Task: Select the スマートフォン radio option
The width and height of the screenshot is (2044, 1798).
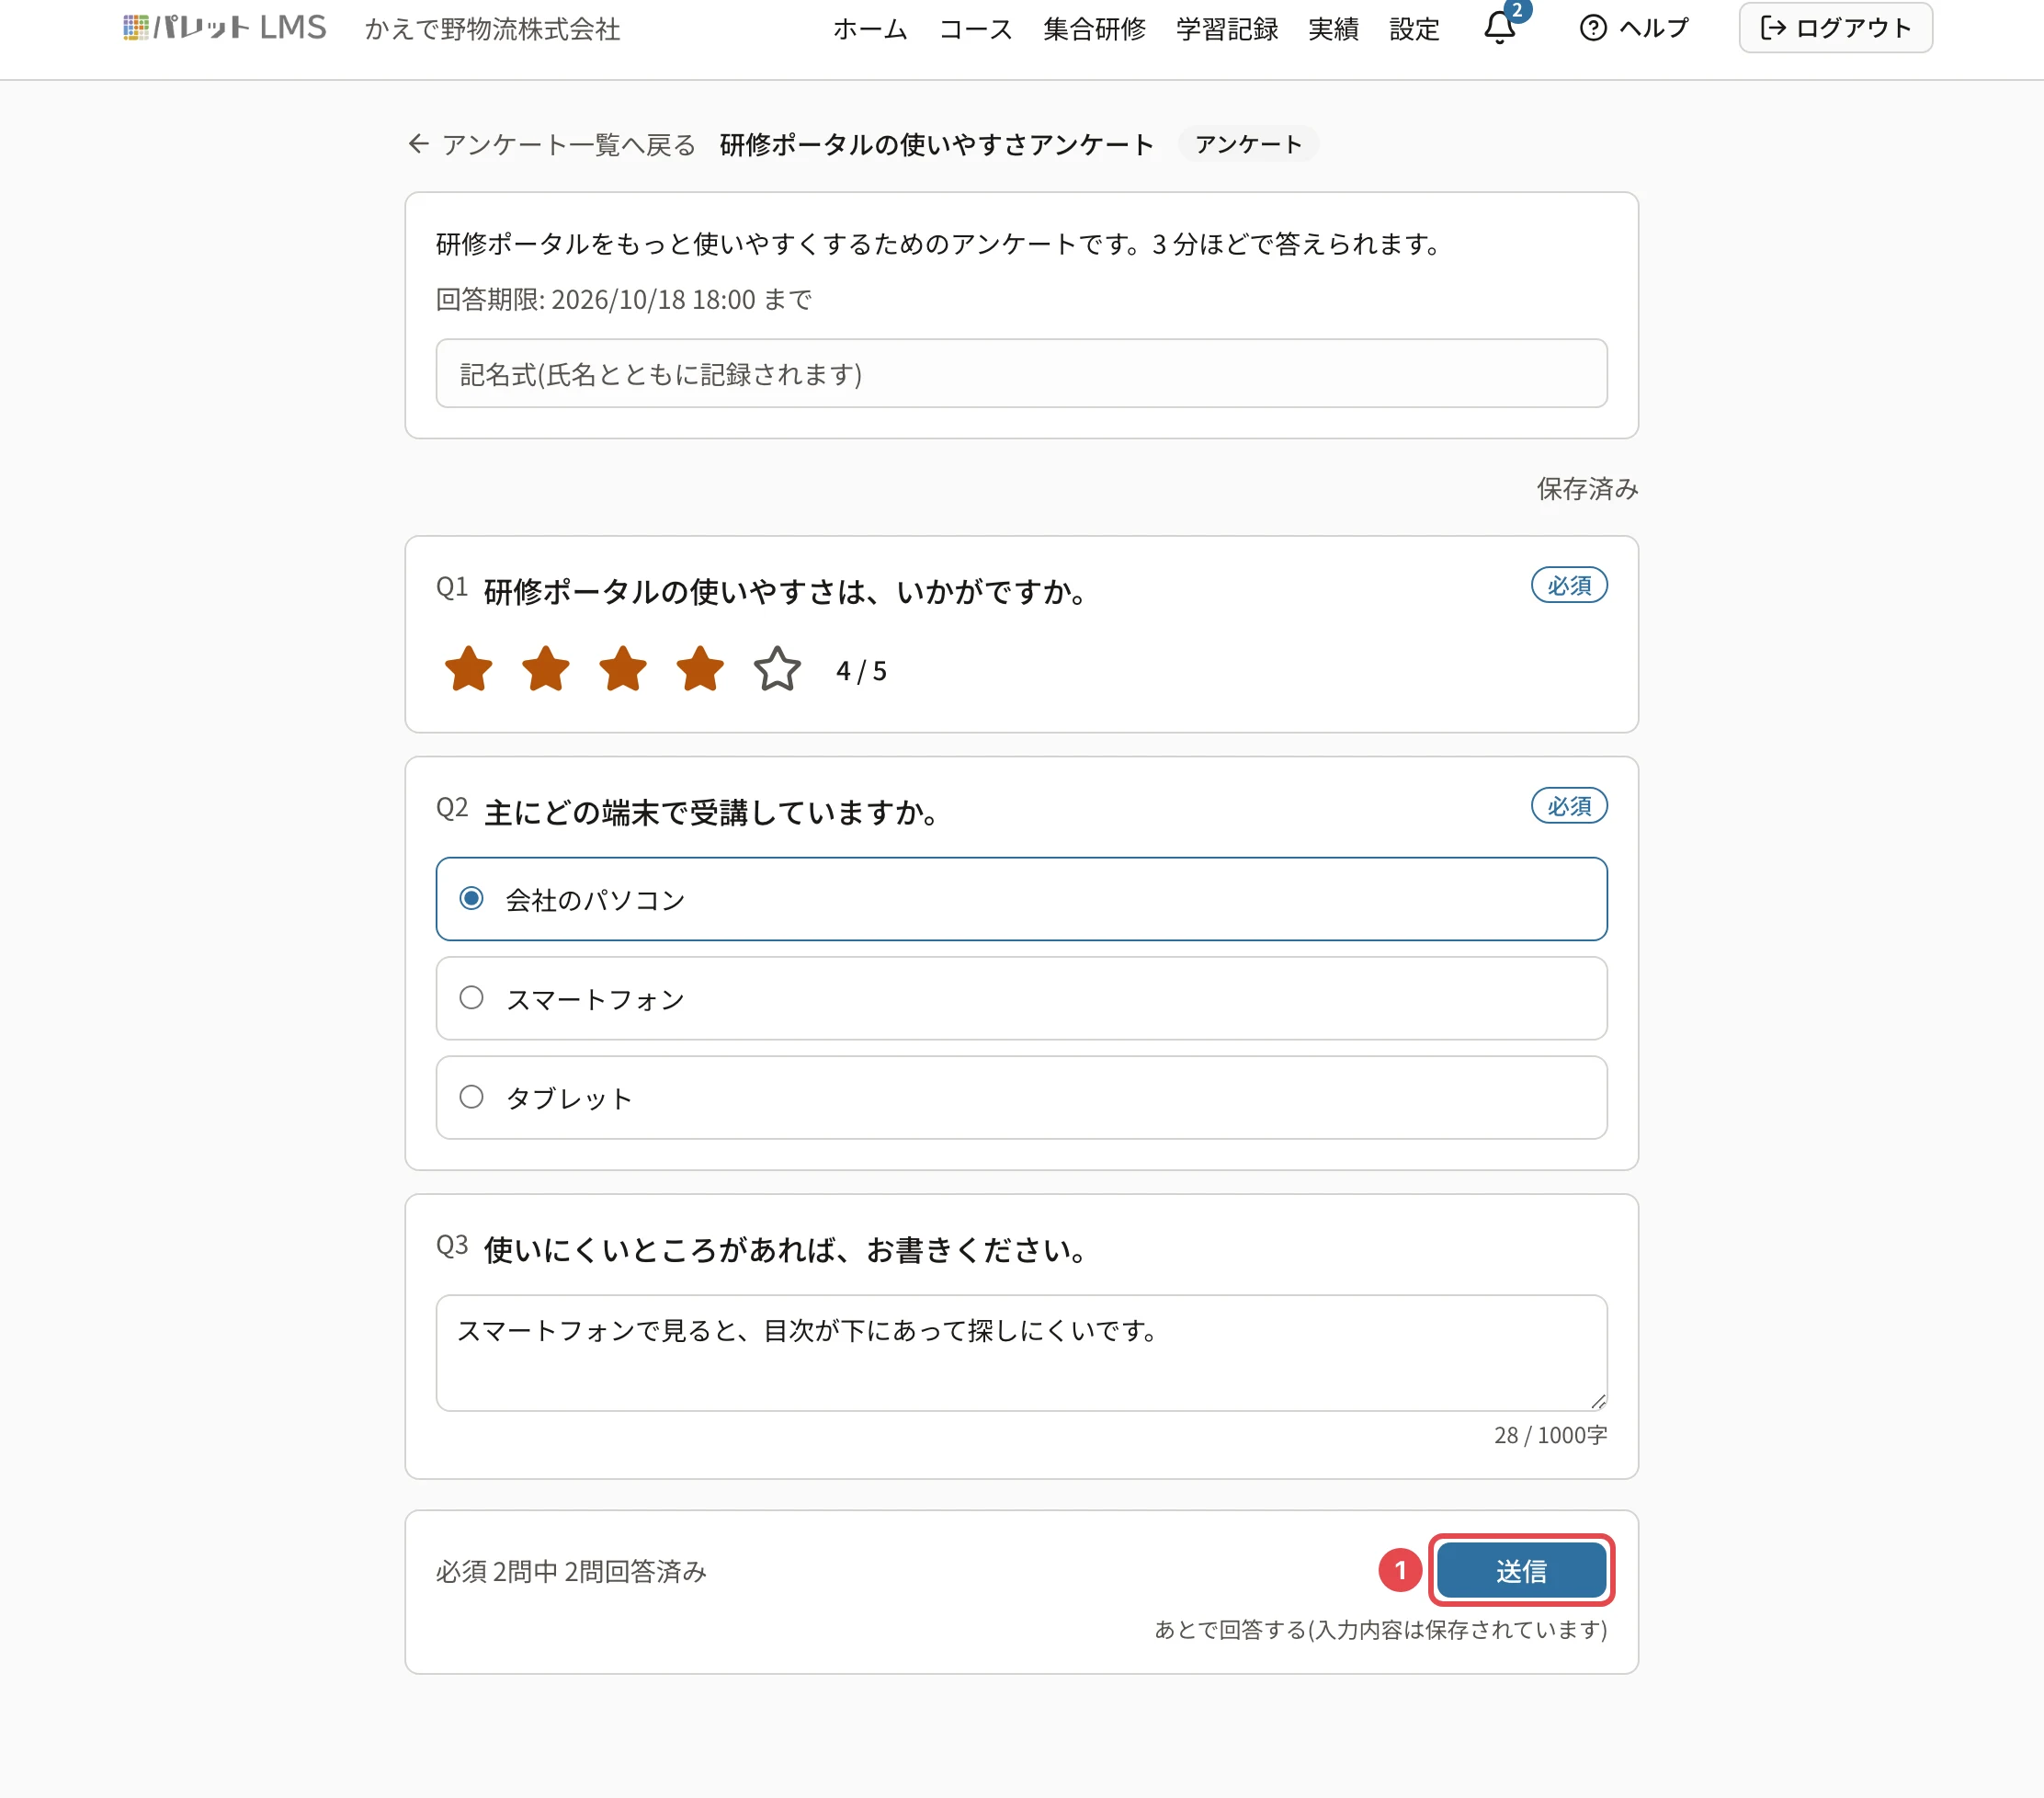Action: [x=1021, y=998]
